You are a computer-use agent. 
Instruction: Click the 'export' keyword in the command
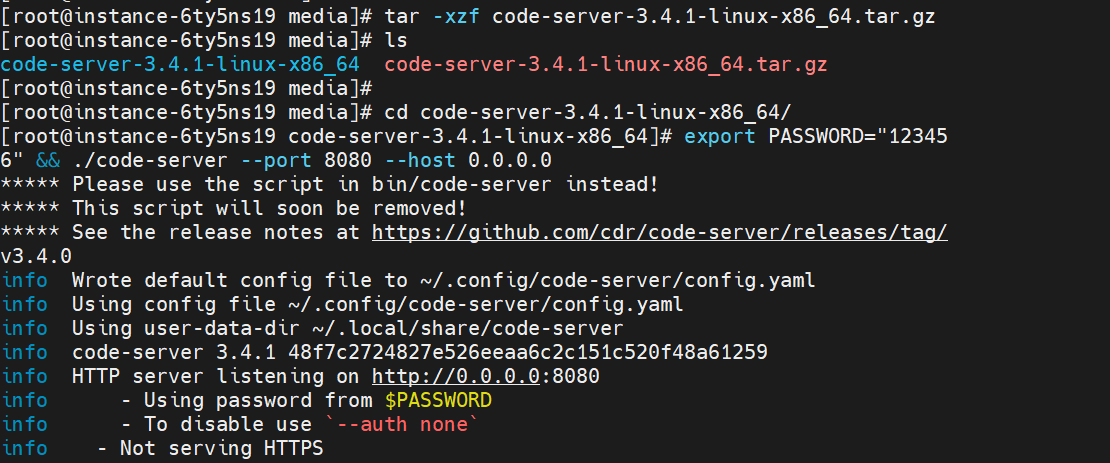720,136
